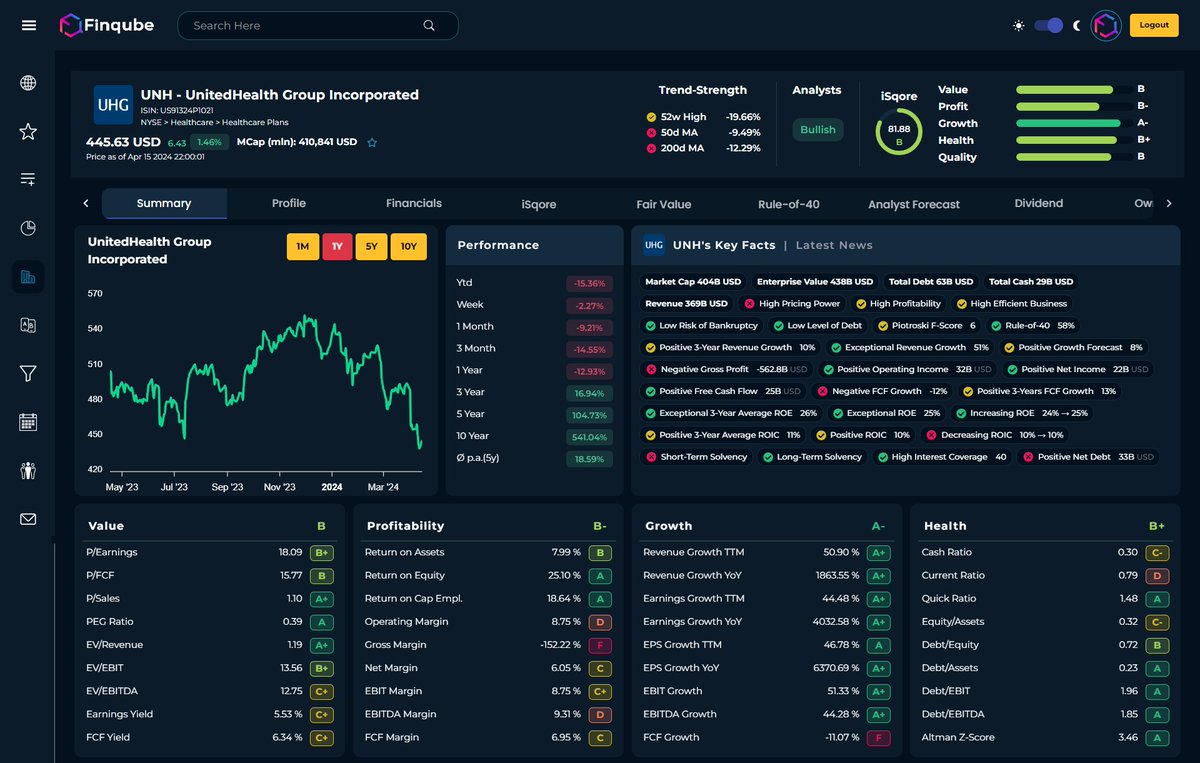The width and height of the screenshot is (1200, 763).
Task: Switch to the Rule-of-40 tab
Action: (789, 204)
